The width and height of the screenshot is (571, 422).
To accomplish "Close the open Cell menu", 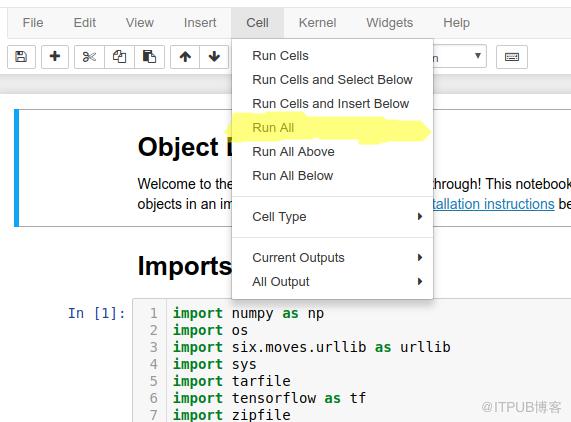I will point(257,23).
